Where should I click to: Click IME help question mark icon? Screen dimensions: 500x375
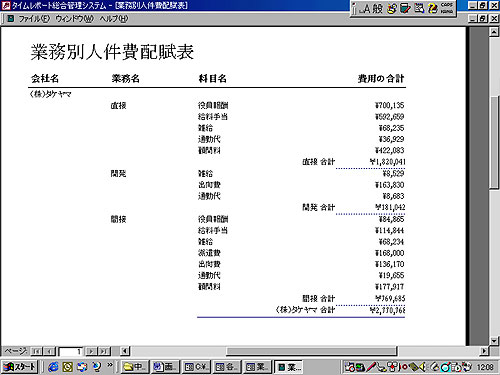pos(433,8)
